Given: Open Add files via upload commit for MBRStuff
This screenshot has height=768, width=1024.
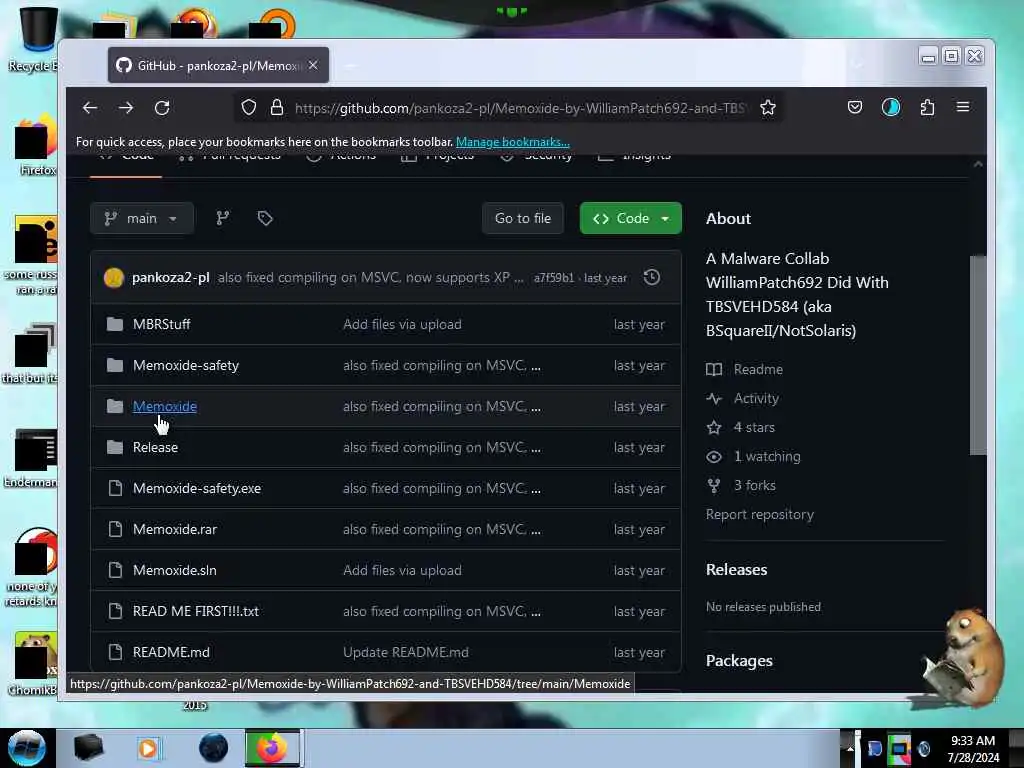Looking at the screenshot, I should [x=402, y=324].
